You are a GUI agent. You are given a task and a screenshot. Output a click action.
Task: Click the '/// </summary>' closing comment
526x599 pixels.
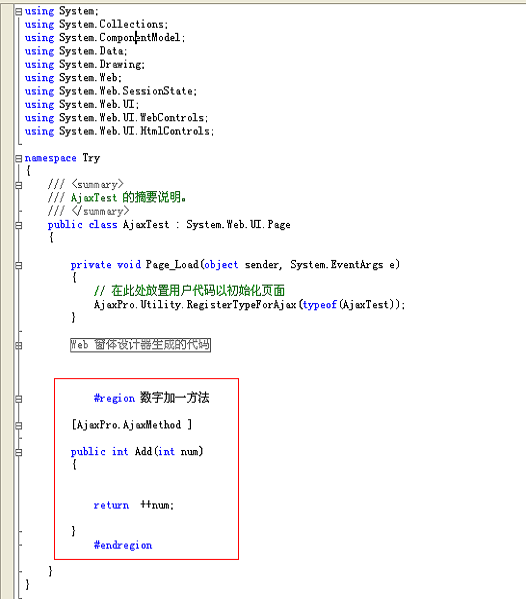coord(89,211)
